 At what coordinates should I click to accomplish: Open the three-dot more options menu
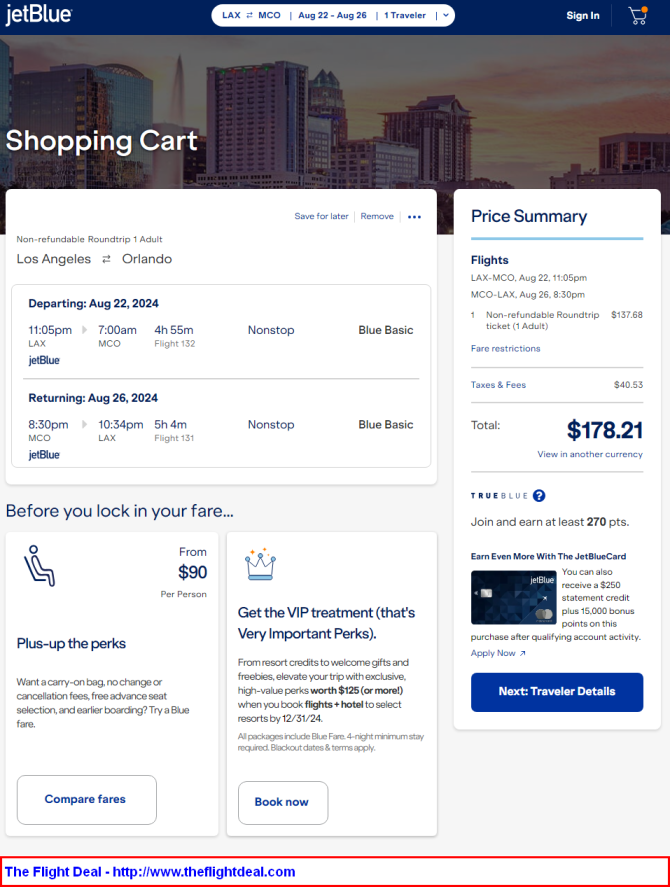tap(415, 217)
